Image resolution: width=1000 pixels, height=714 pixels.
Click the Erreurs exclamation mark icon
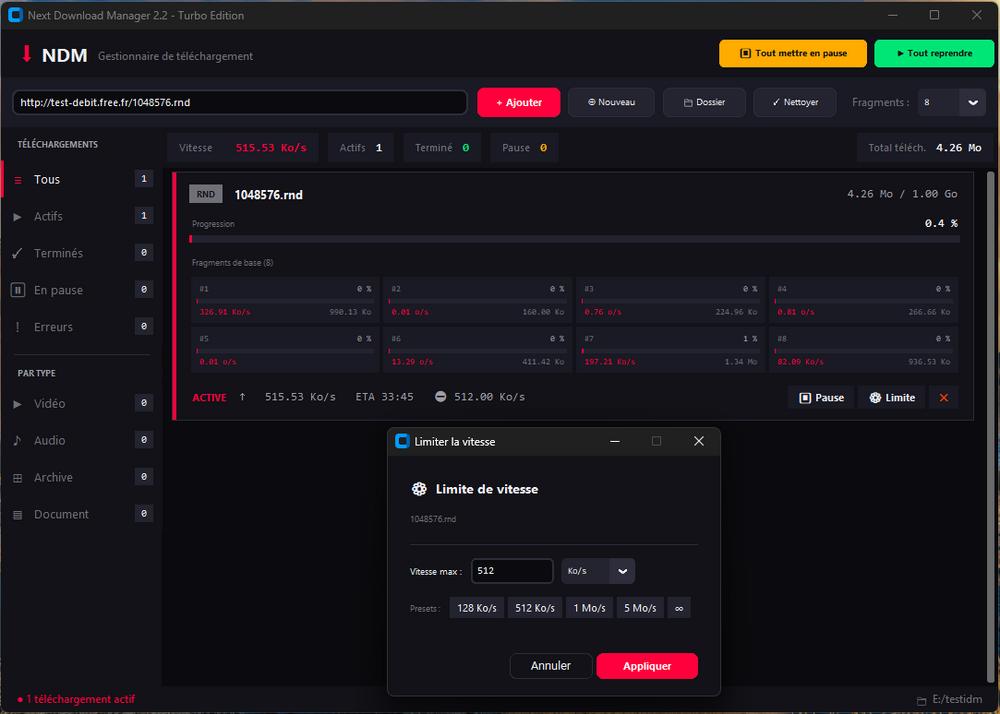click(18, 327)
